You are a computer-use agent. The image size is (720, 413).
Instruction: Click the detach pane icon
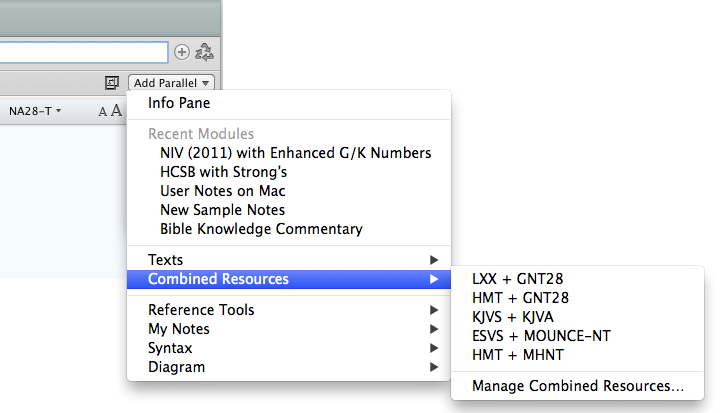coord(112,83)
